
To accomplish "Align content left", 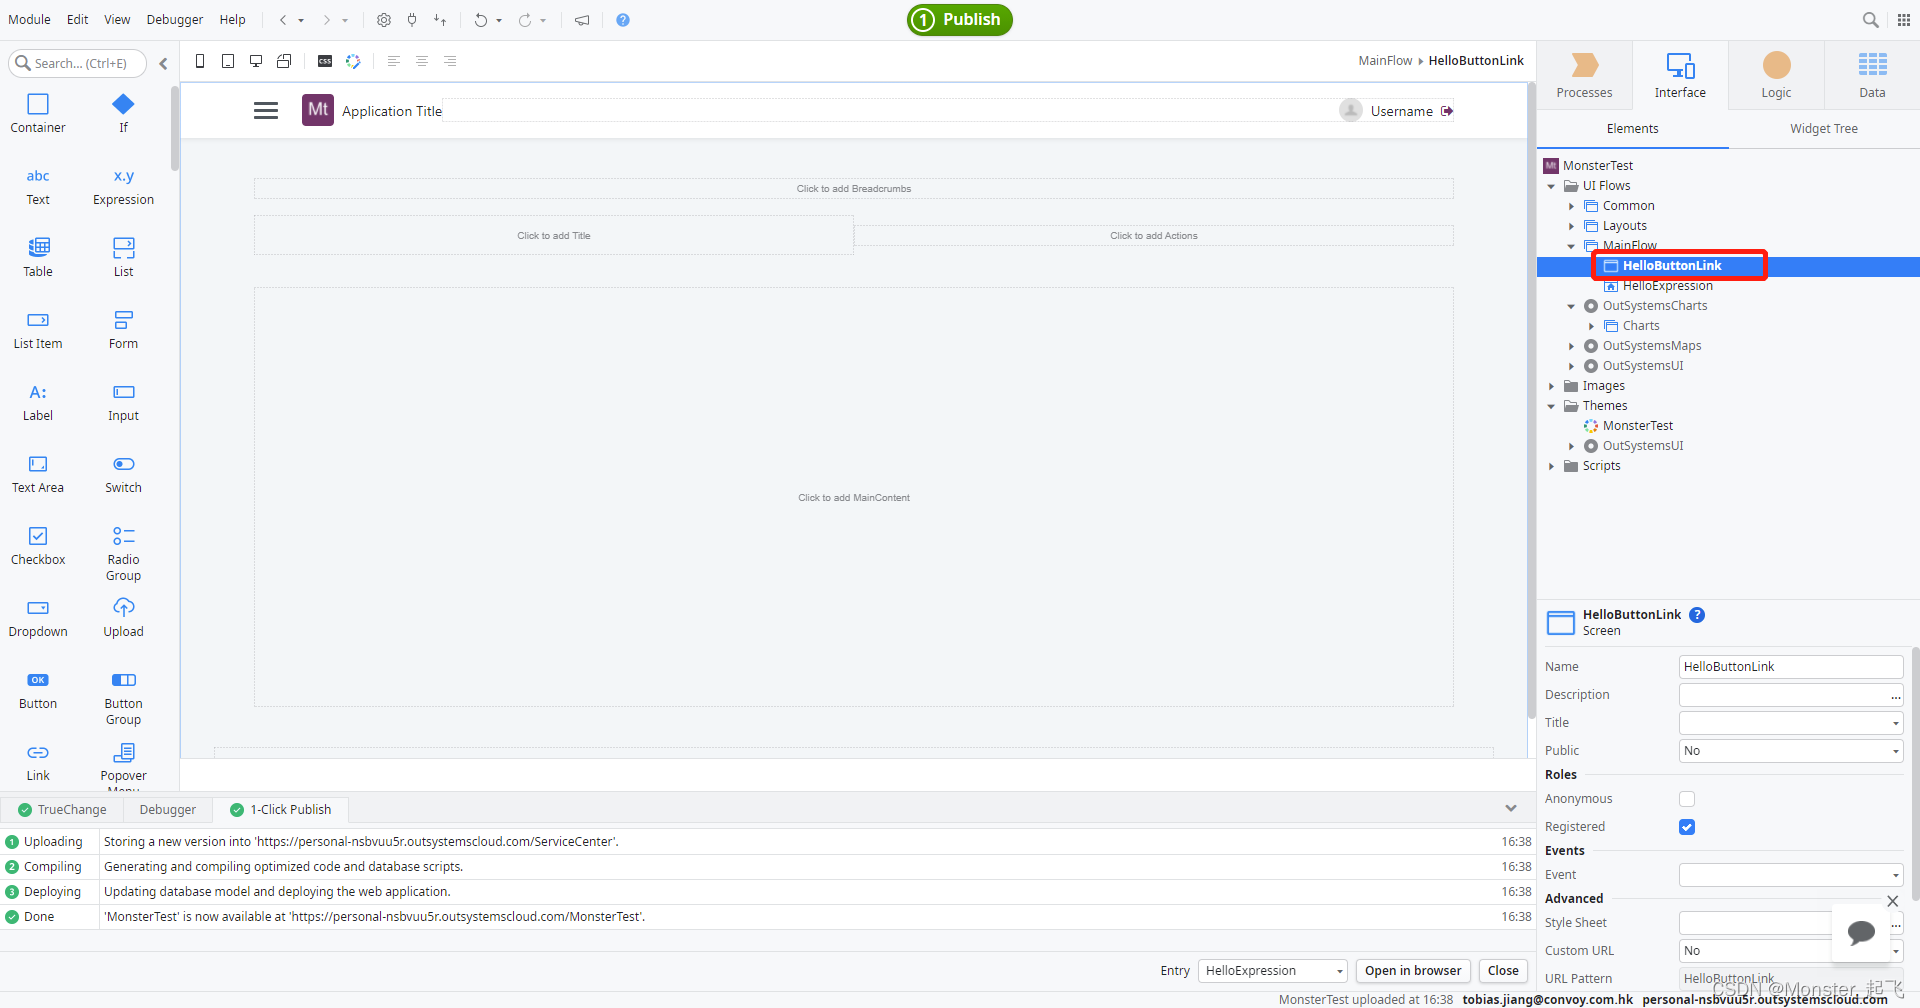I will tap(394, 61).
